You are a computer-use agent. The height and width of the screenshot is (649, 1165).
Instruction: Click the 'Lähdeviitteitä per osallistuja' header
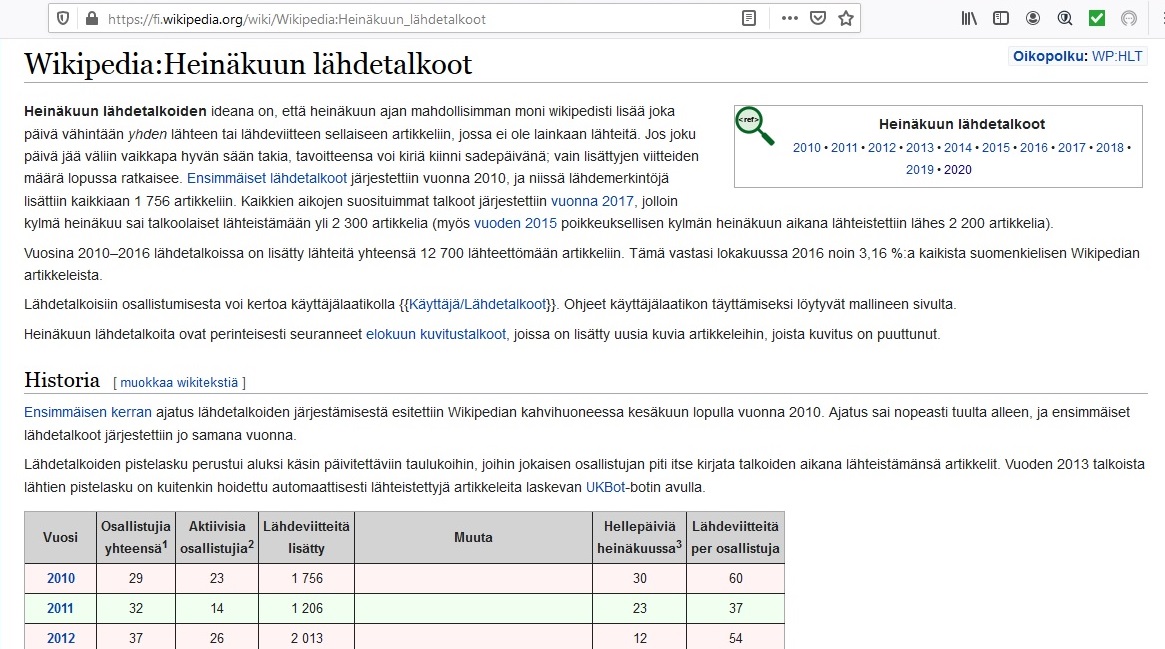point(736,538)
